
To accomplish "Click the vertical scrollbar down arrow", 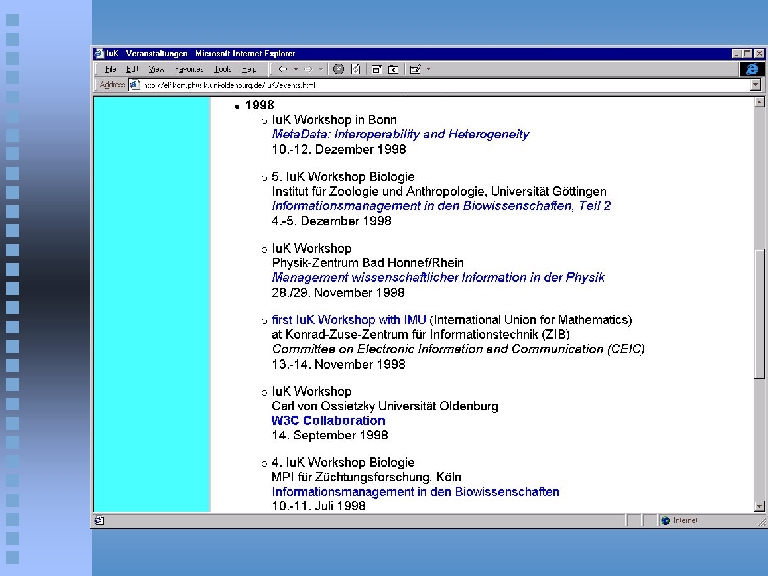I will (x=759, y=506).
